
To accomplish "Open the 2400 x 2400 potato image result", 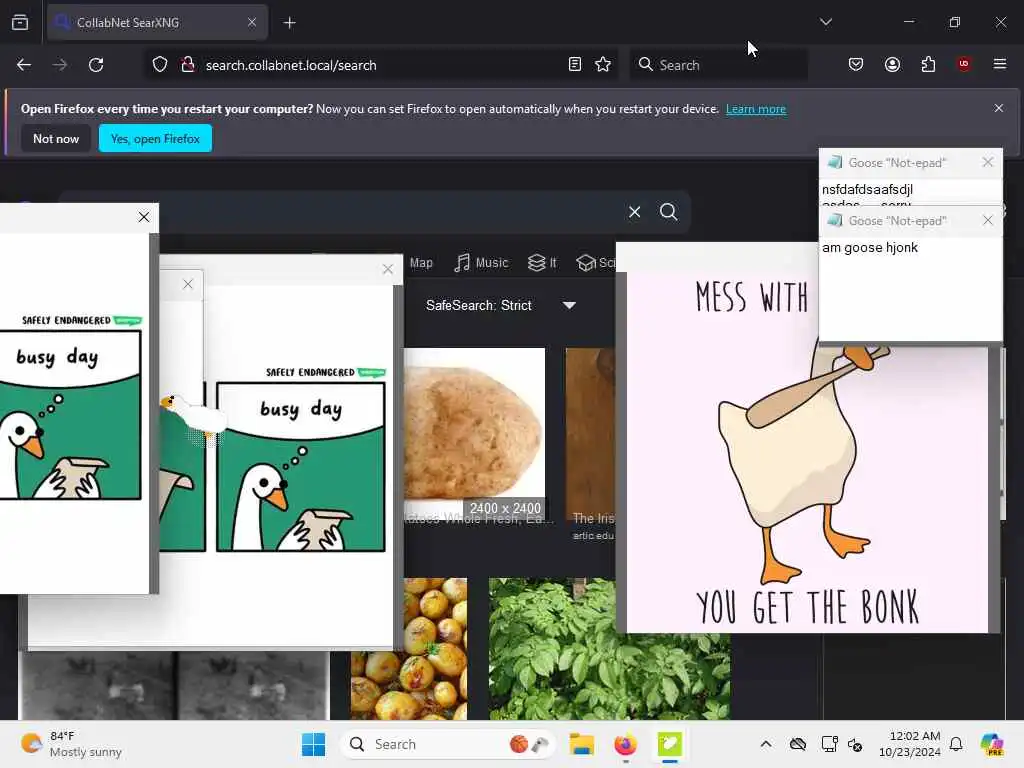I will 474,433.
